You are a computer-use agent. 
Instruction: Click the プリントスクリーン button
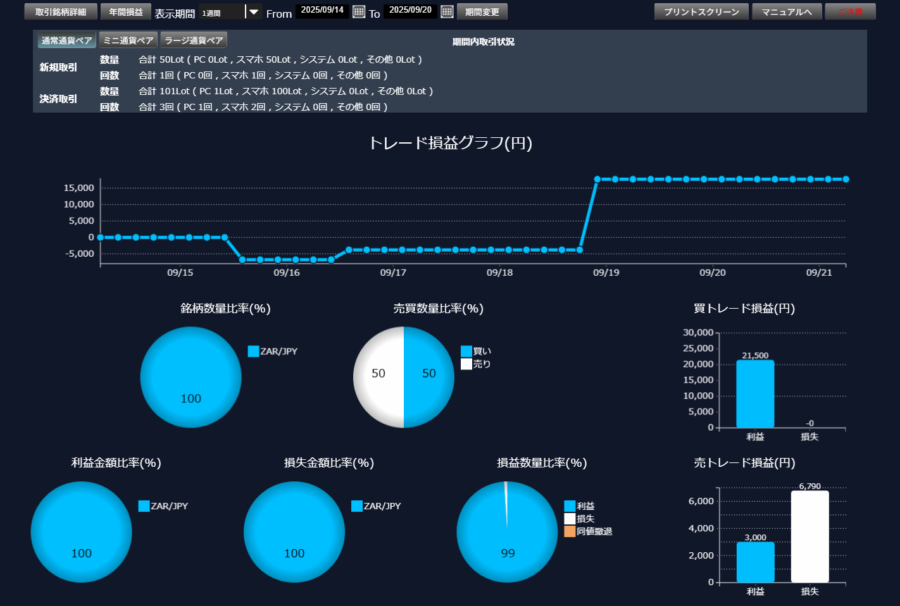pyautogui.click(x=701, y=12)
